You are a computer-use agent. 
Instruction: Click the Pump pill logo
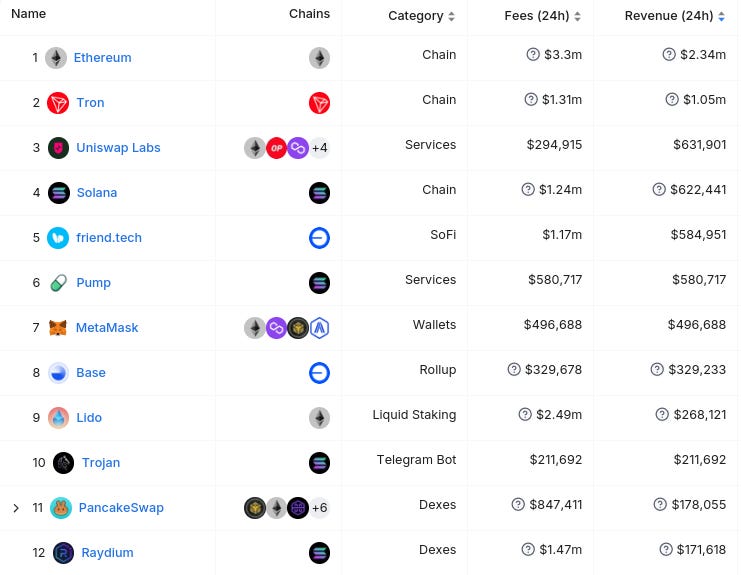coord(58,283)
